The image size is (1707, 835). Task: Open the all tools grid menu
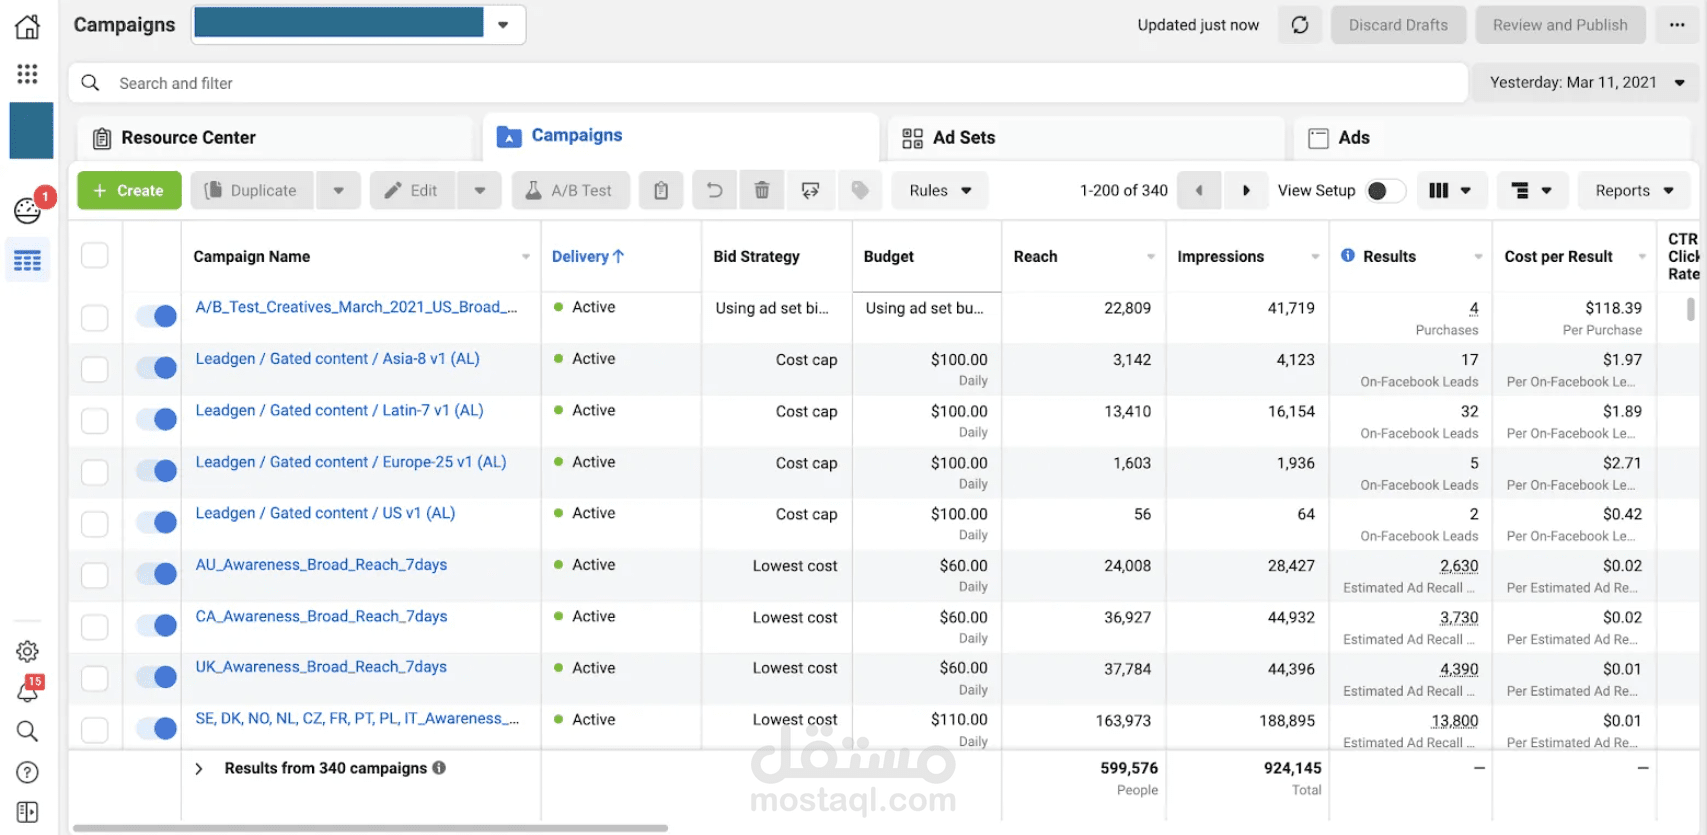[x=28, y=74]
